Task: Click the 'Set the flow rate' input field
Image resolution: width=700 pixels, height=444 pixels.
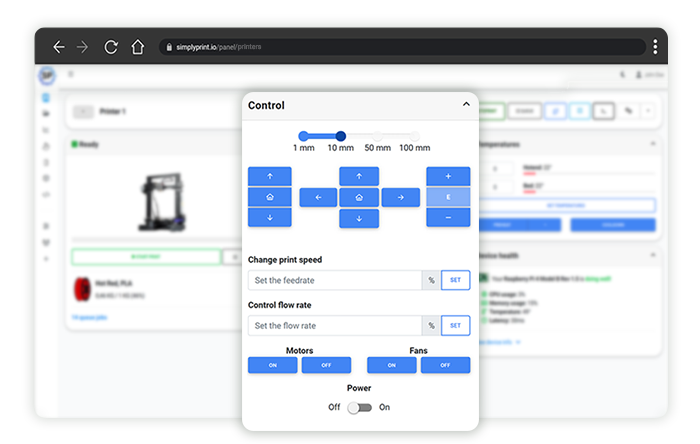Action: (334, 326)
